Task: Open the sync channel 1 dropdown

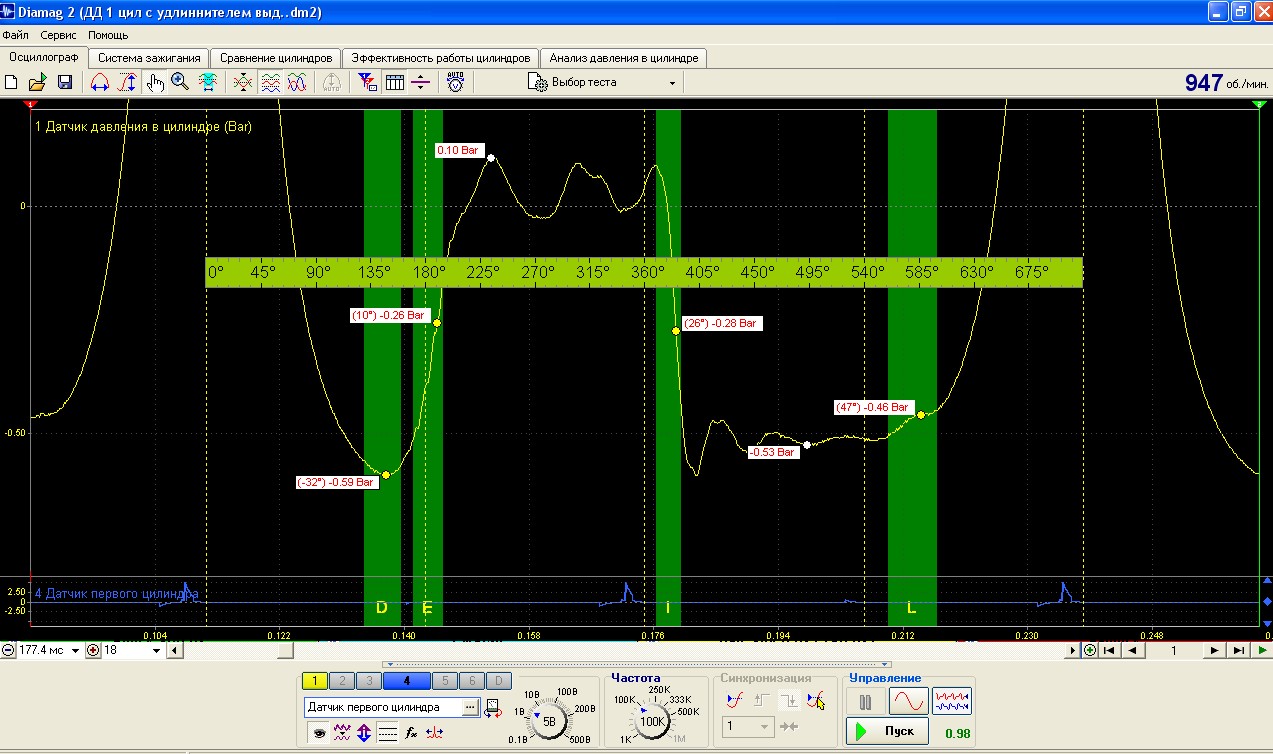Action: click(x=748, y=726)
